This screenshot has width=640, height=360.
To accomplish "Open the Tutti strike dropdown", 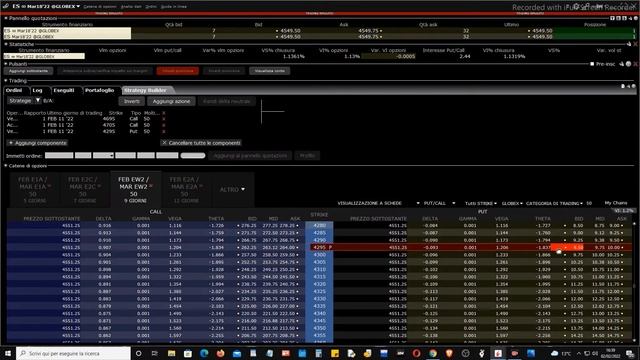I will 481,203.
